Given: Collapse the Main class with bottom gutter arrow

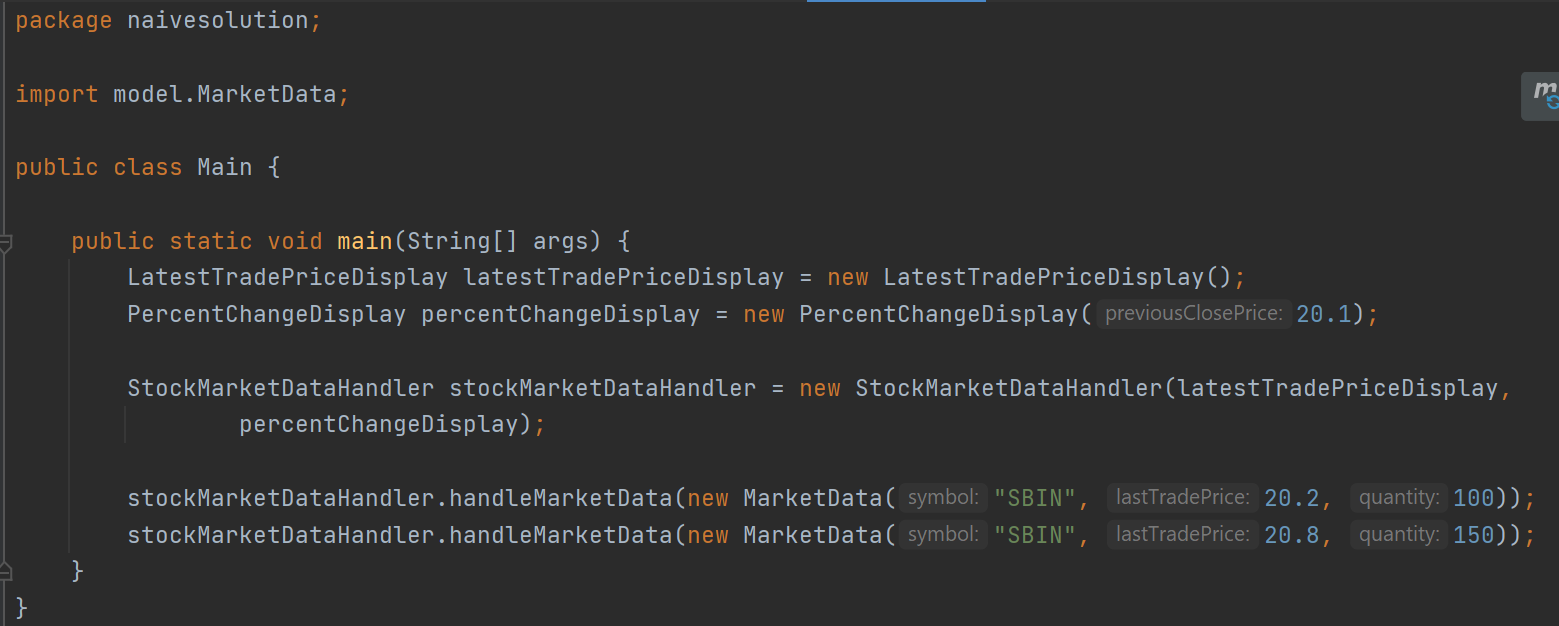Looking at the screenshot, I should [6, 572].
